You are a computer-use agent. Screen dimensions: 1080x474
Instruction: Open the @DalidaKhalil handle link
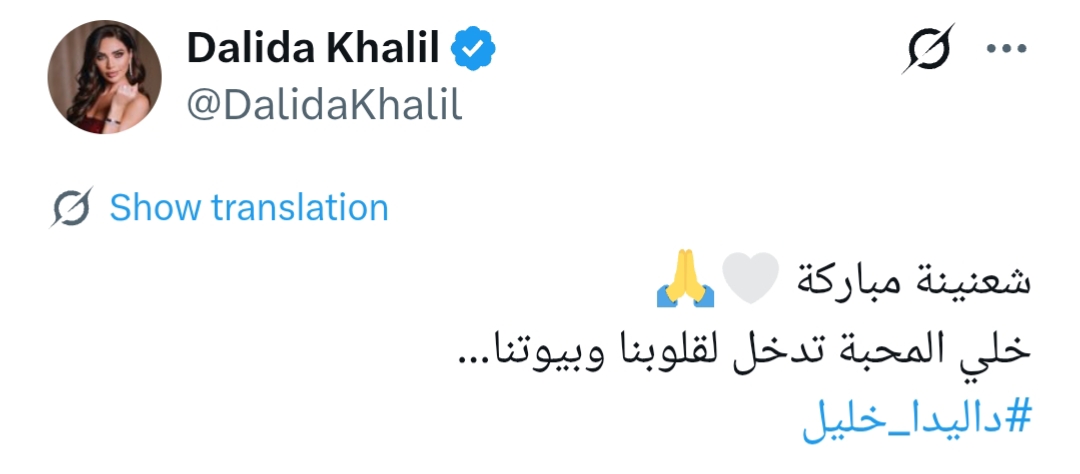[x=325, y=103]
